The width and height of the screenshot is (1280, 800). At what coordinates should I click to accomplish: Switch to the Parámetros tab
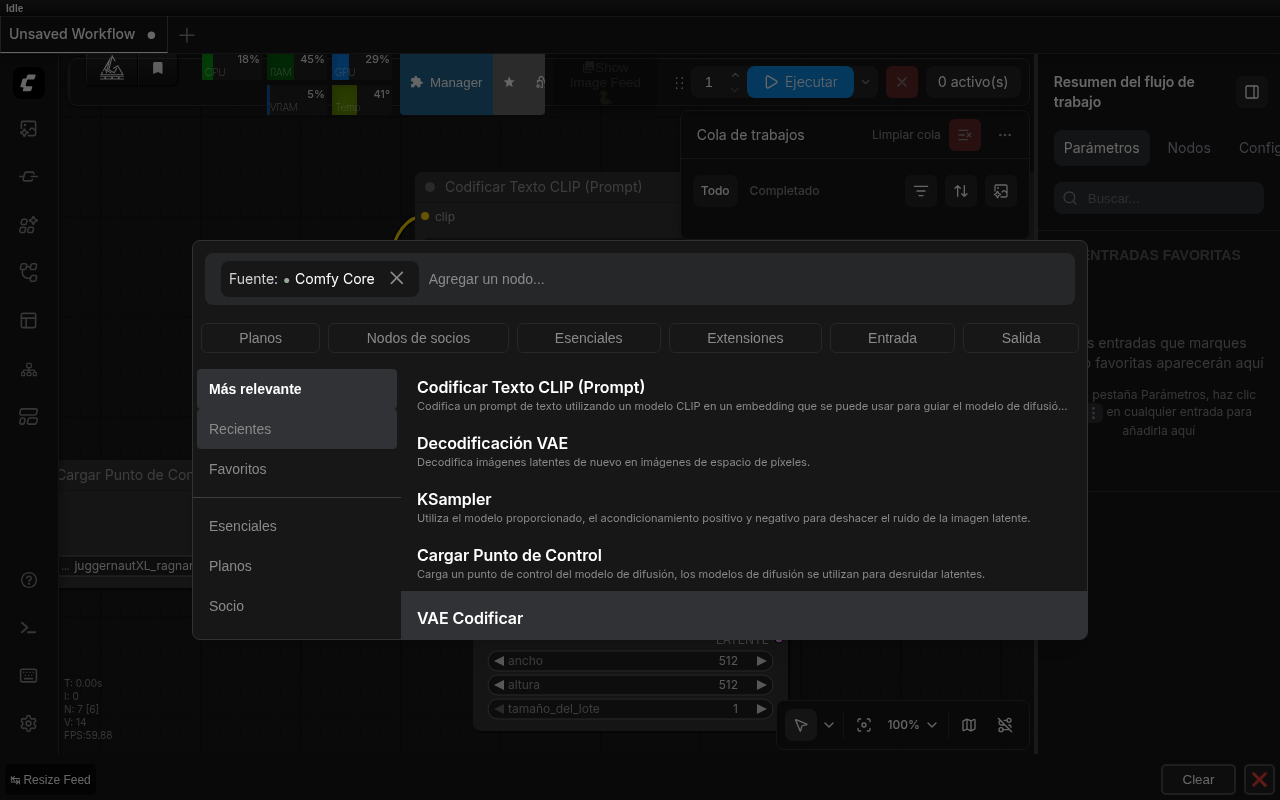pyautogui.click(x=1101, y=148)
